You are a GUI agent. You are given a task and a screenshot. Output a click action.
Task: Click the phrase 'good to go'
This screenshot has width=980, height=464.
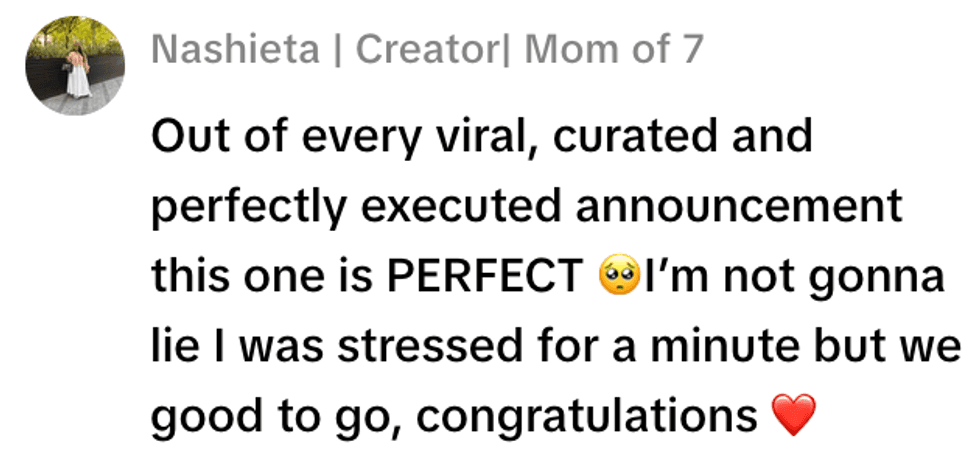262,415
